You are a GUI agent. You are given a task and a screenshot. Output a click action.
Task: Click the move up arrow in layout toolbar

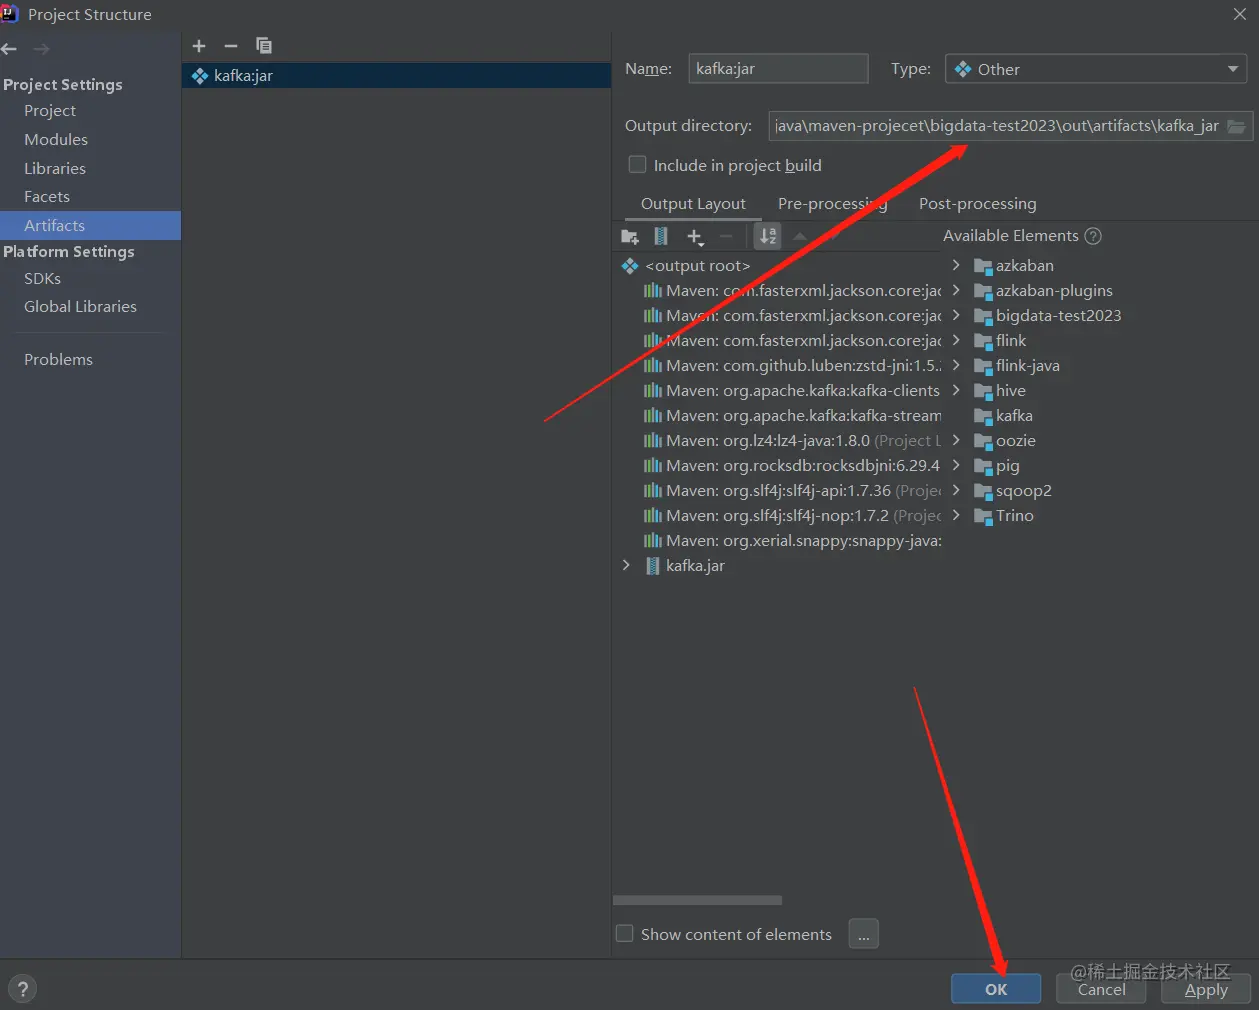(800, 237)
